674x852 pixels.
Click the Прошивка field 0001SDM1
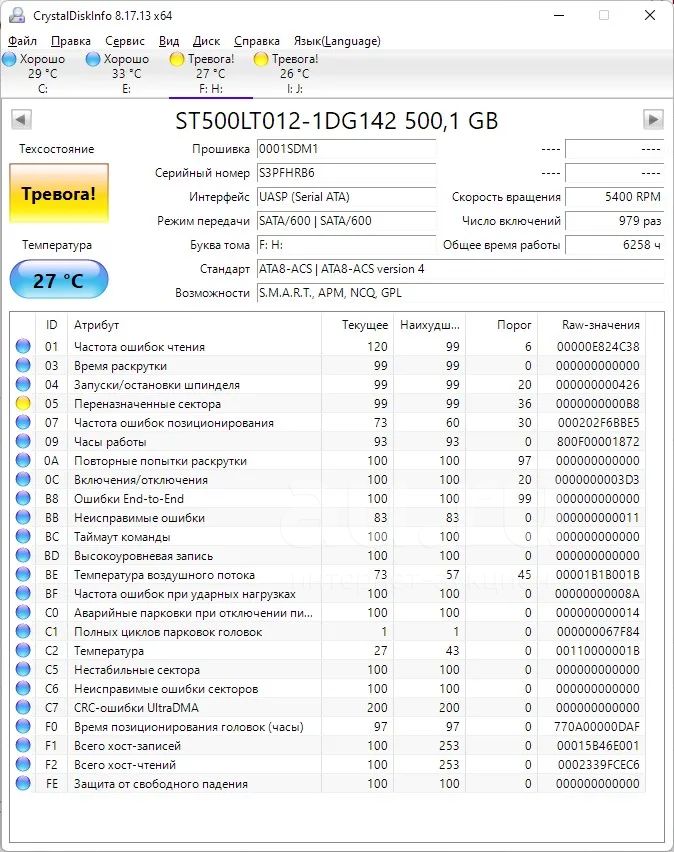[346, 149]
